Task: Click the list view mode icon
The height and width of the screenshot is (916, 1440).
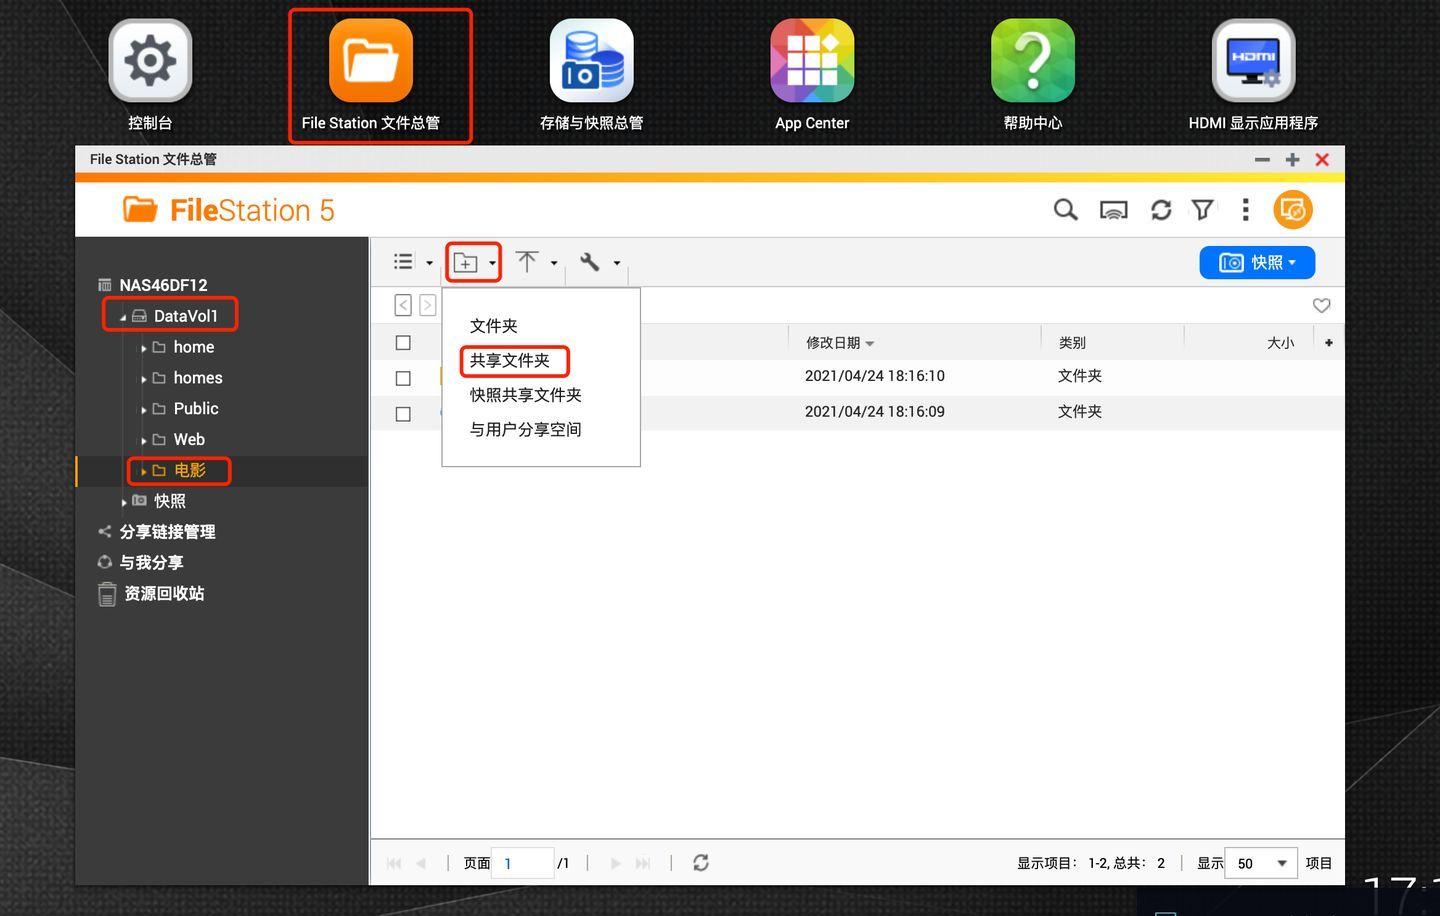Action: [403, 262]
